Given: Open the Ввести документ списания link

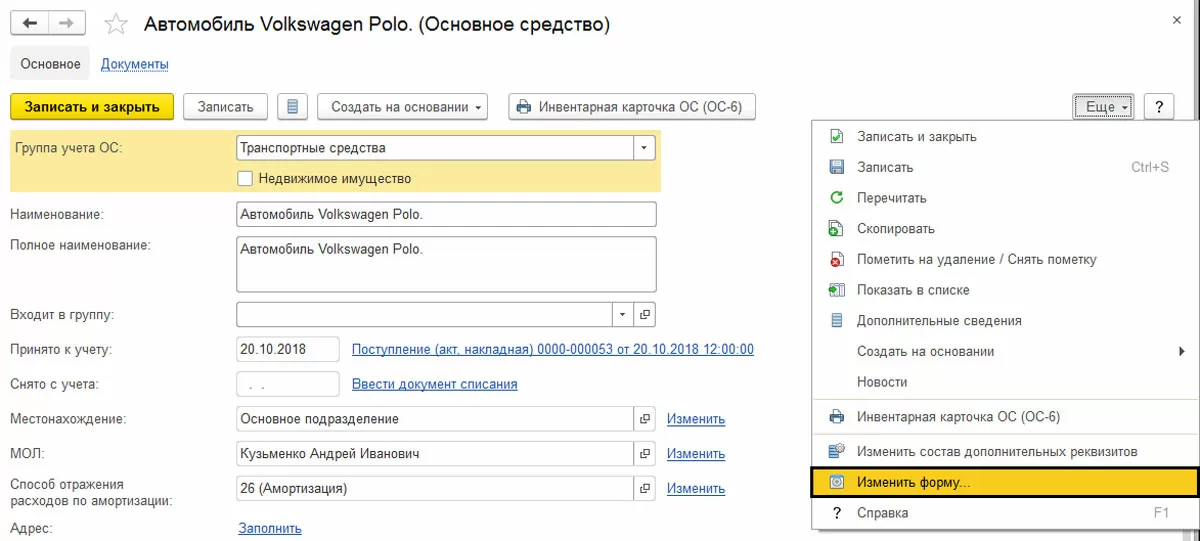Looking at the screenshot, I should pos(434,384).
